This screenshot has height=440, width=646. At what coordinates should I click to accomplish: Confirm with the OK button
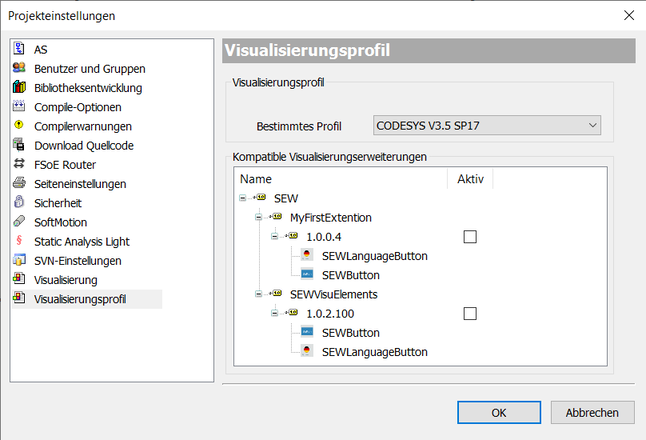pyautogui.click(x=498, y=412)
